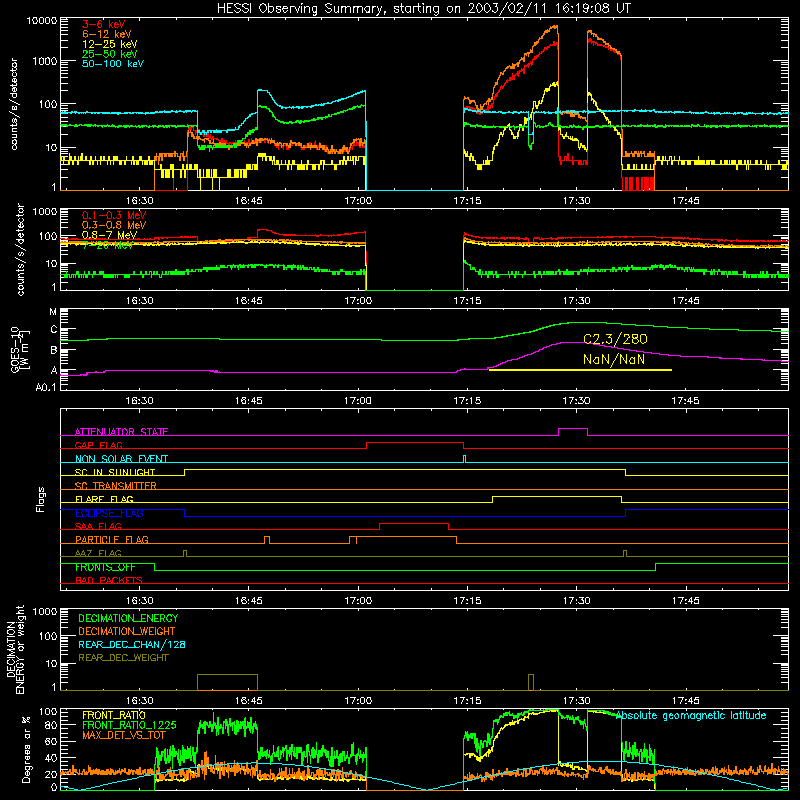Select the SC_TRANSMITTER flag label

tap(115, 485)
